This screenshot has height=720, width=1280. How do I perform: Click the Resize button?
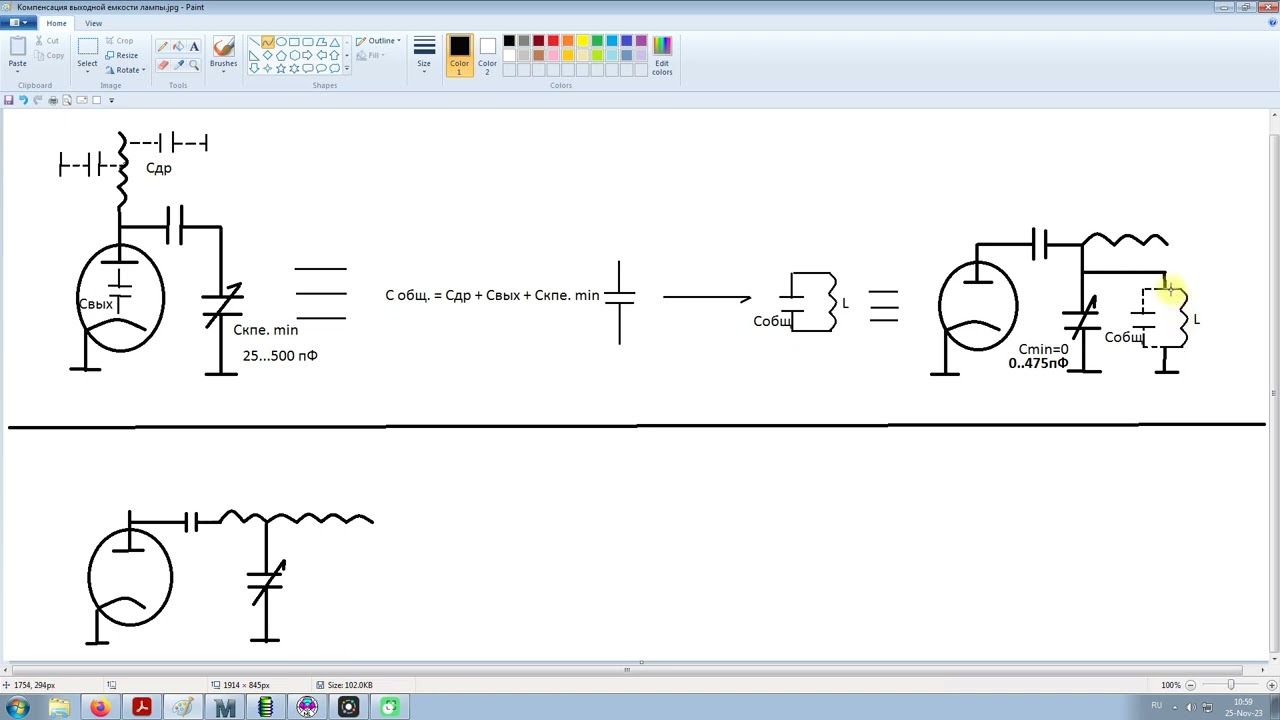coord(121,55)
